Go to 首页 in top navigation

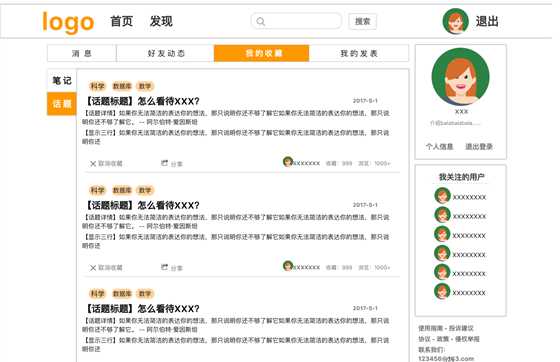(x=121, y=21)
